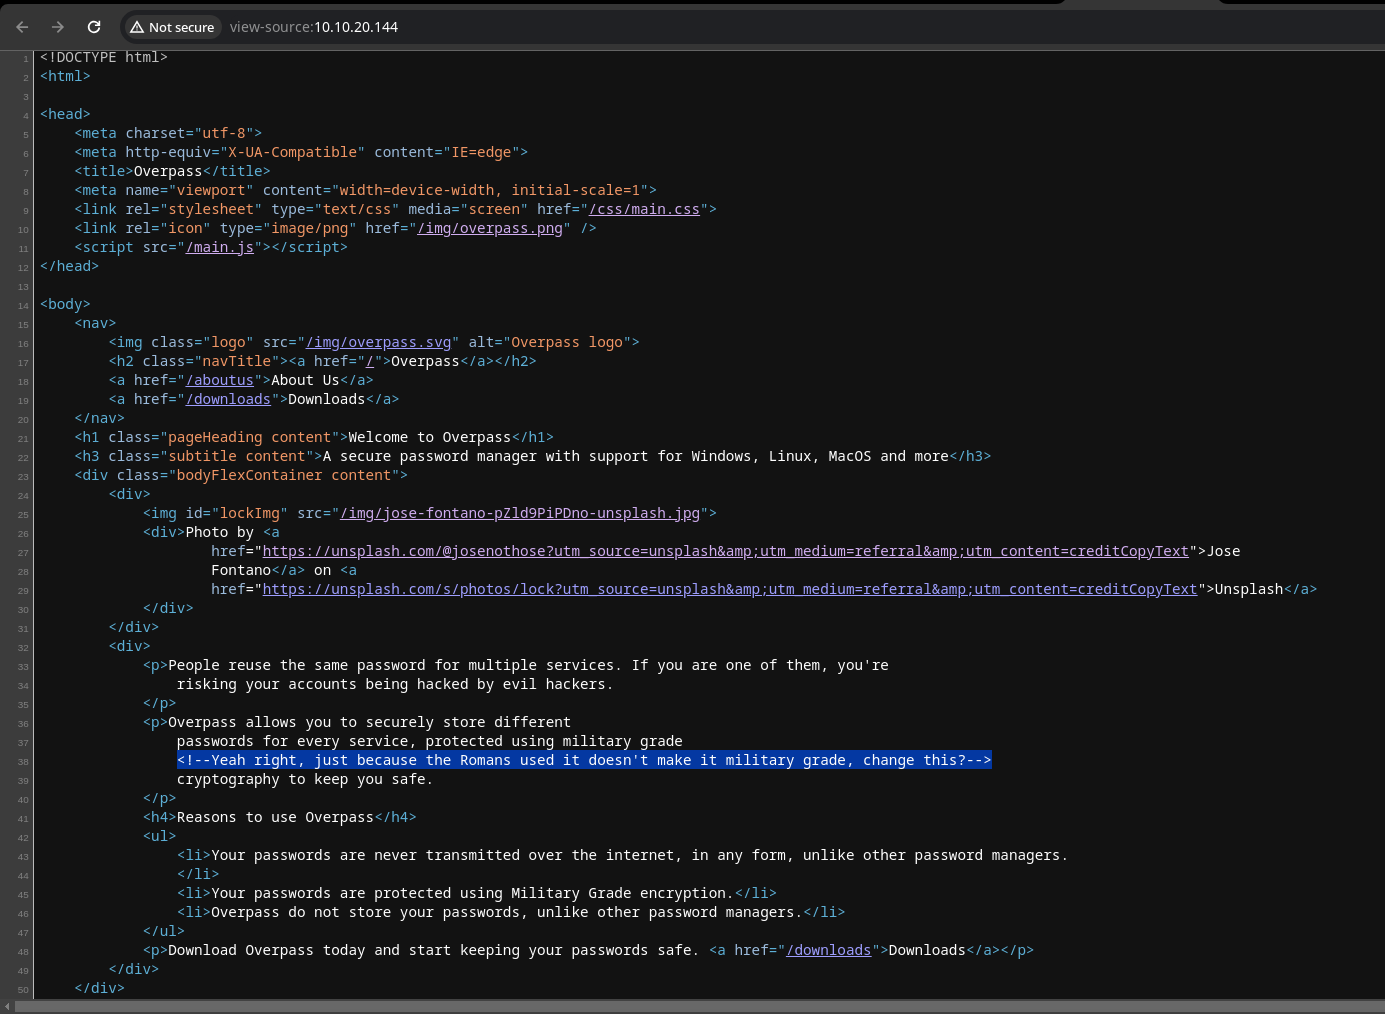Click line number 38 in the gutter

click(23, 761)
